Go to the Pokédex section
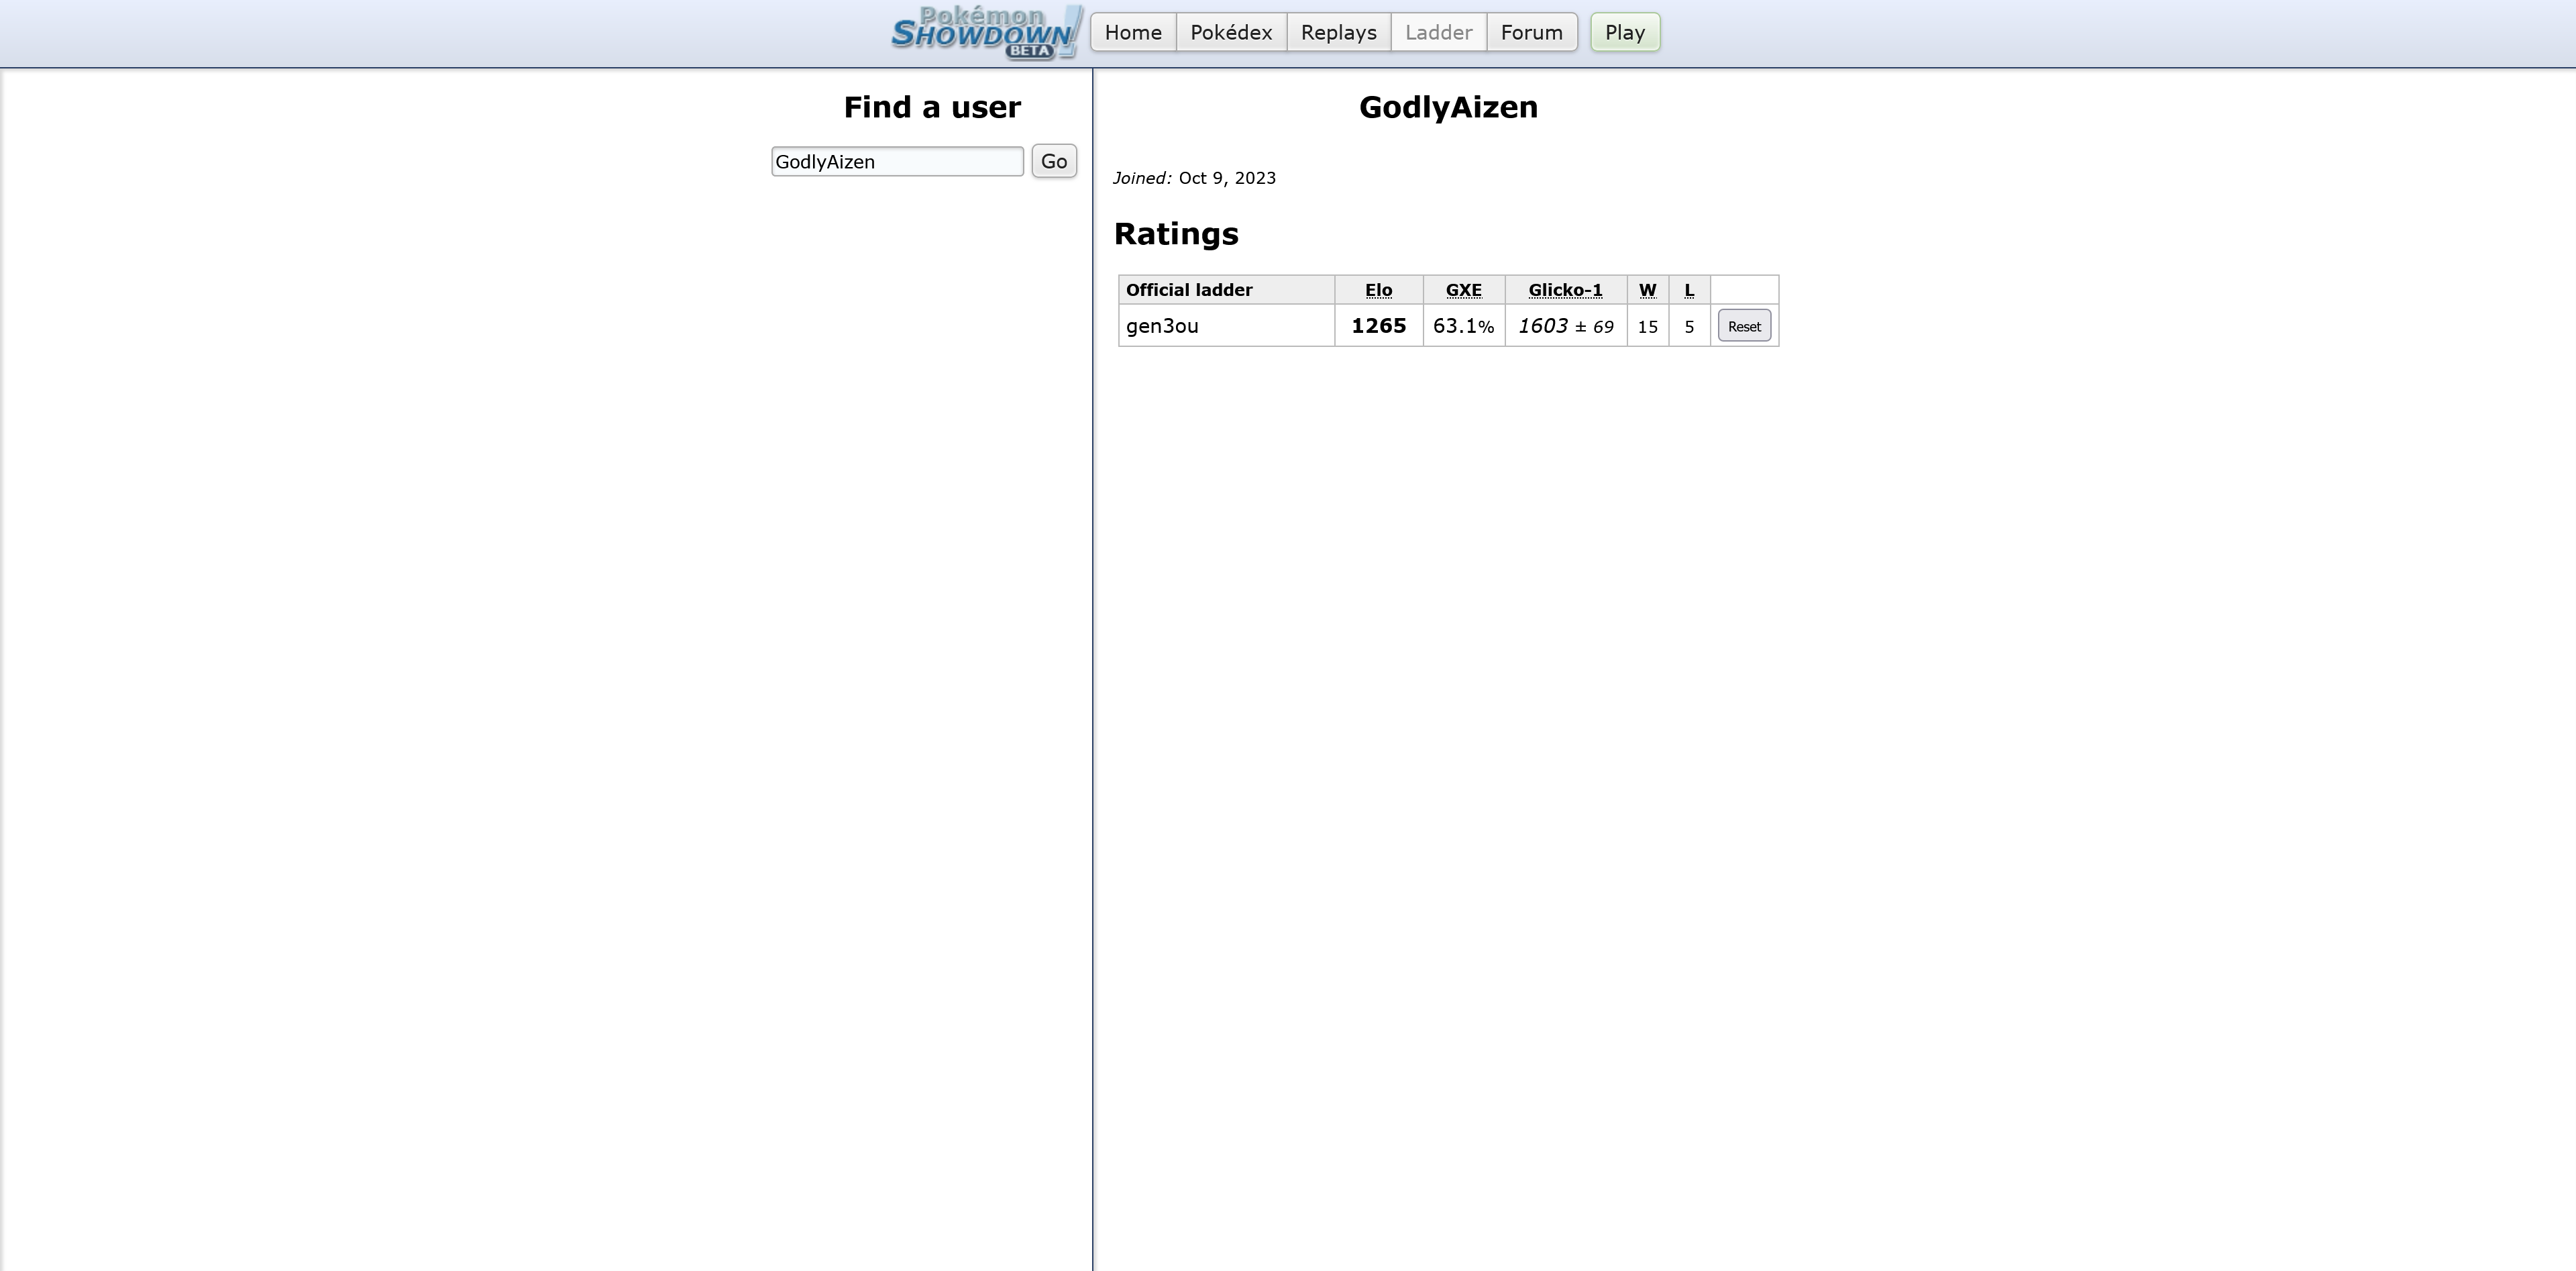This screenshot has width=2576, height=1271. click(x=1231, y=33)
